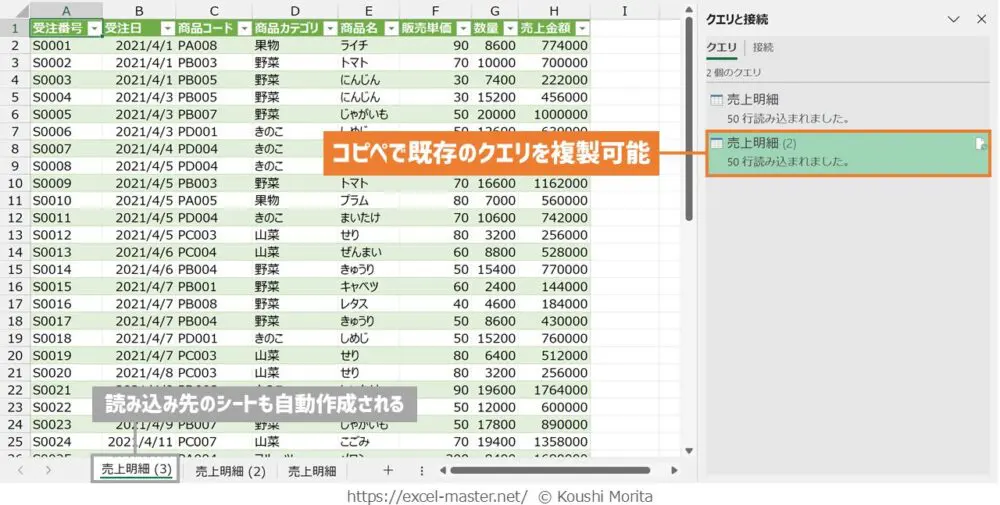Open the 商品コード filter dropdown arrow
The width and height of the screenshot is (1000, 505).
241,28
